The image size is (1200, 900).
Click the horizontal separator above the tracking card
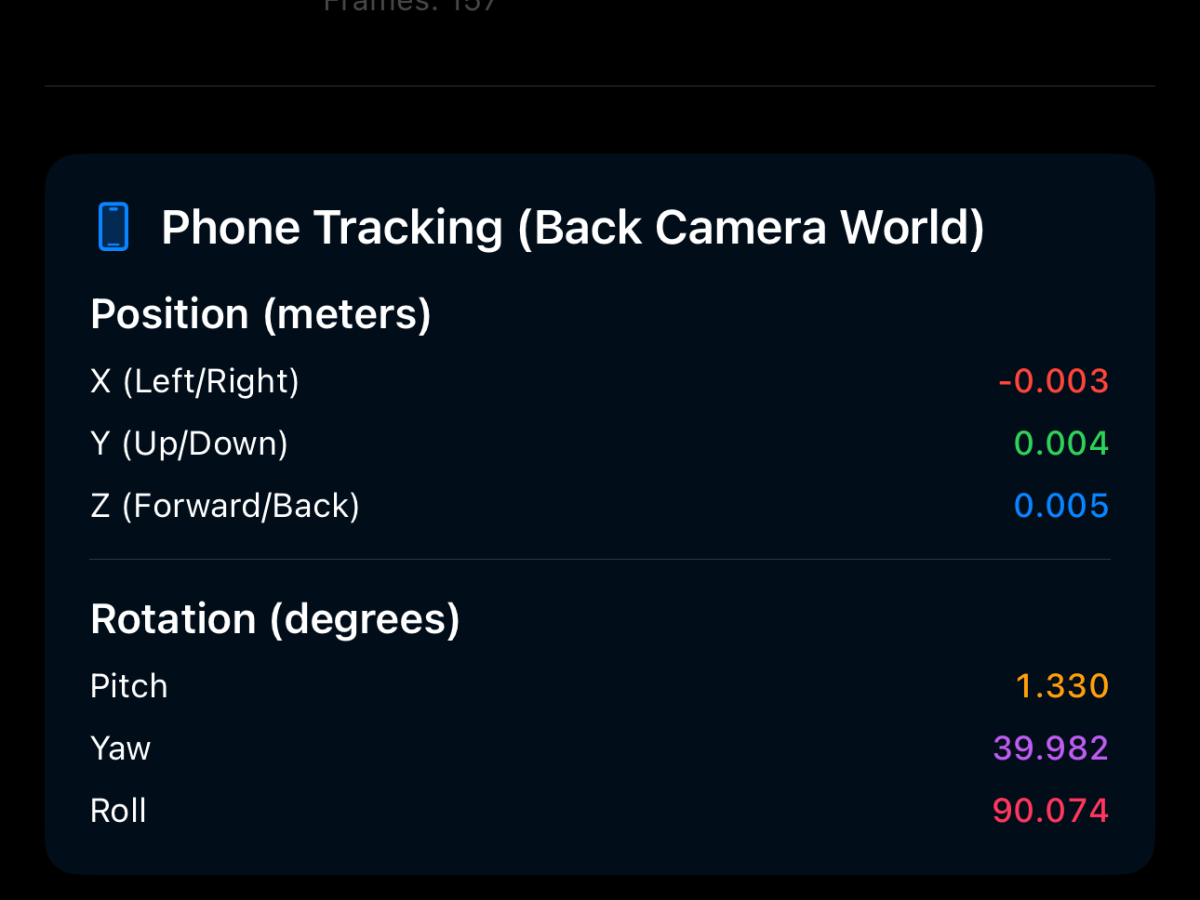click(x=600, y=86)
